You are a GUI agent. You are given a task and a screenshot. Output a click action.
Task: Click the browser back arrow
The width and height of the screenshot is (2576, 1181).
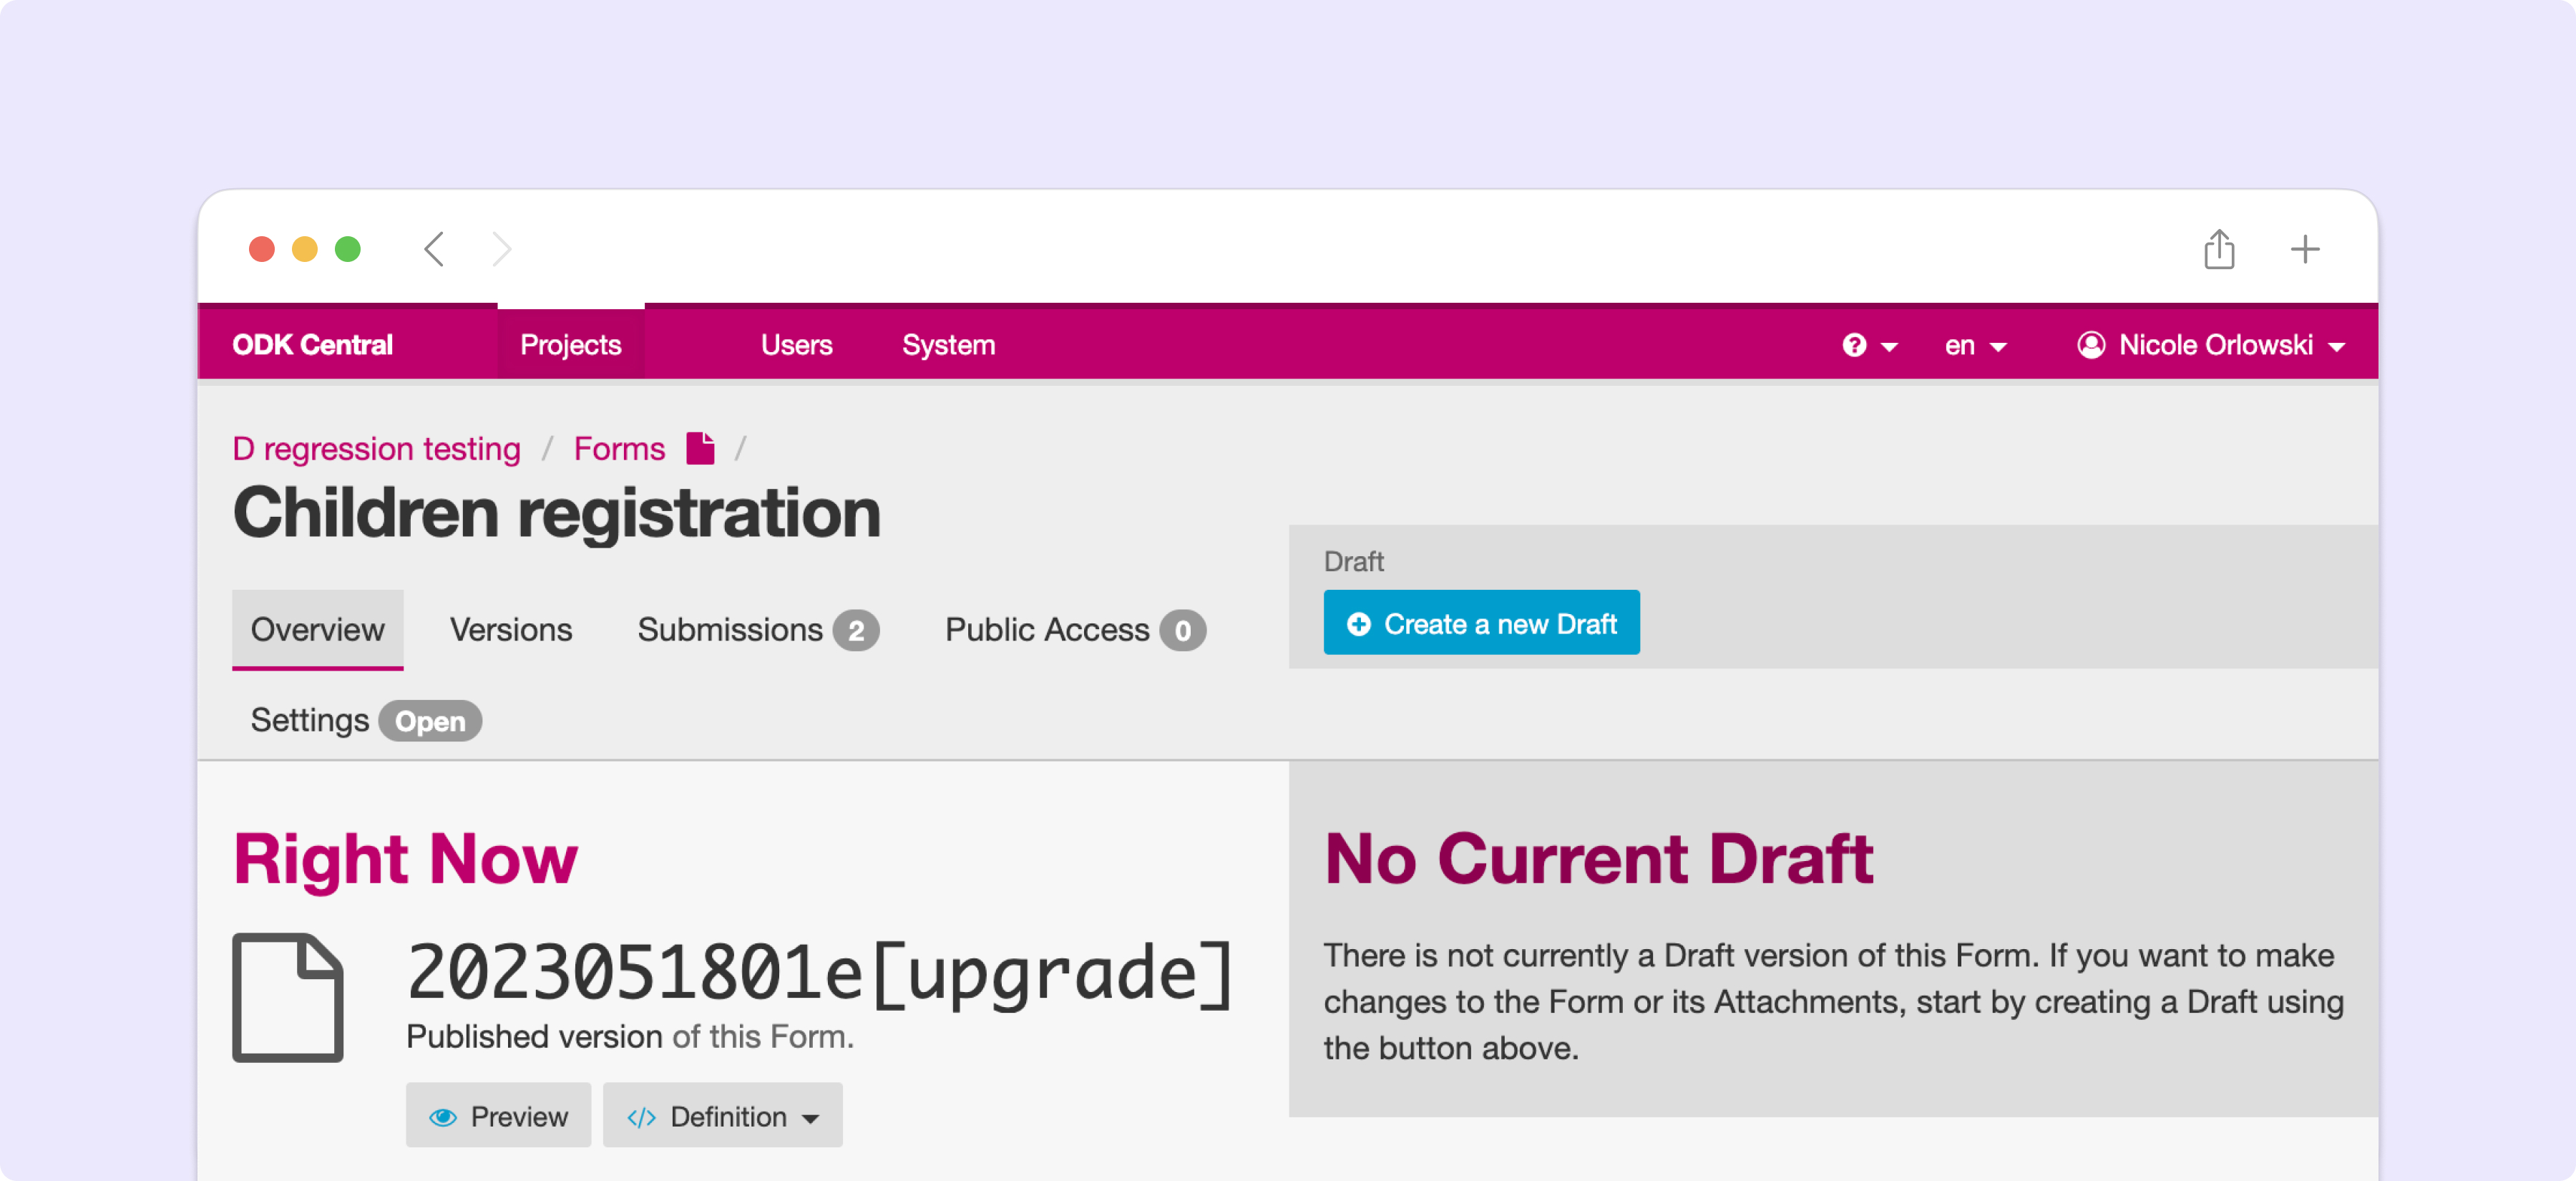434,249
